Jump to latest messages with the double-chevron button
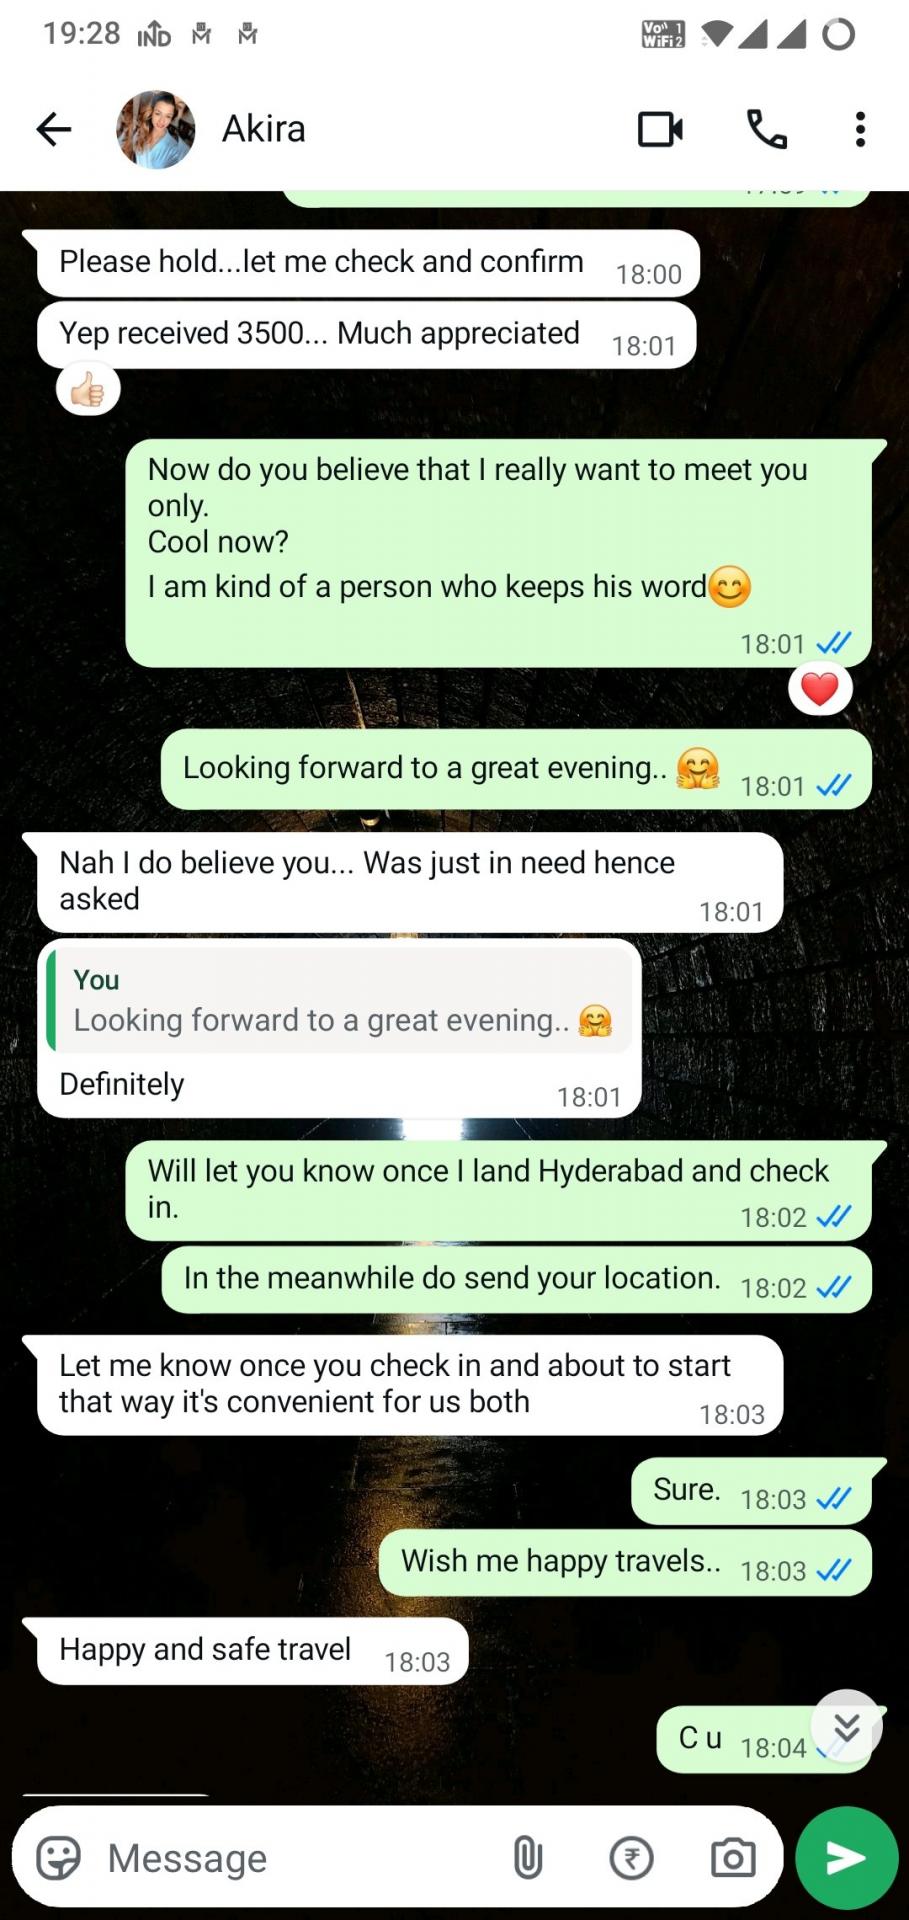The height and width of the screenshot is (1920, 909). 846,1726
